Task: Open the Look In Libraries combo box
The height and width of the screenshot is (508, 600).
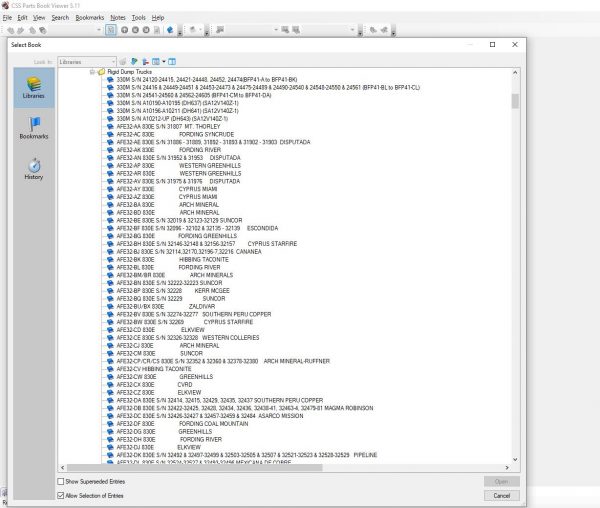Action: [87, 62]
